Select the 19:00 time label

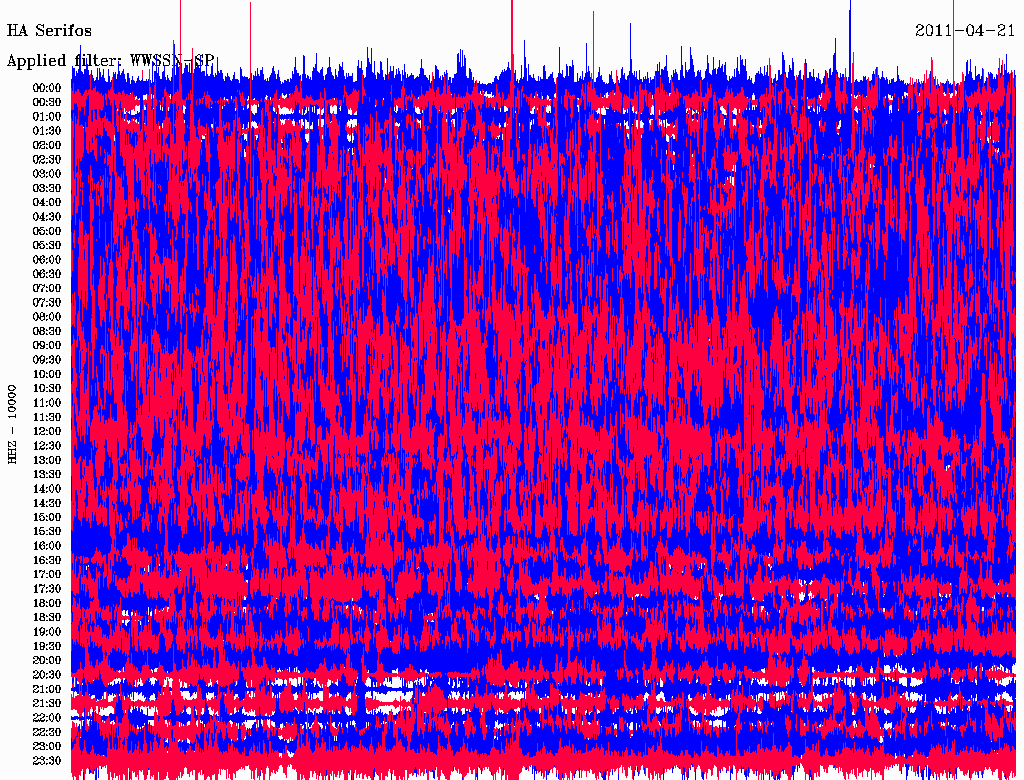click(x=47, y=632)
